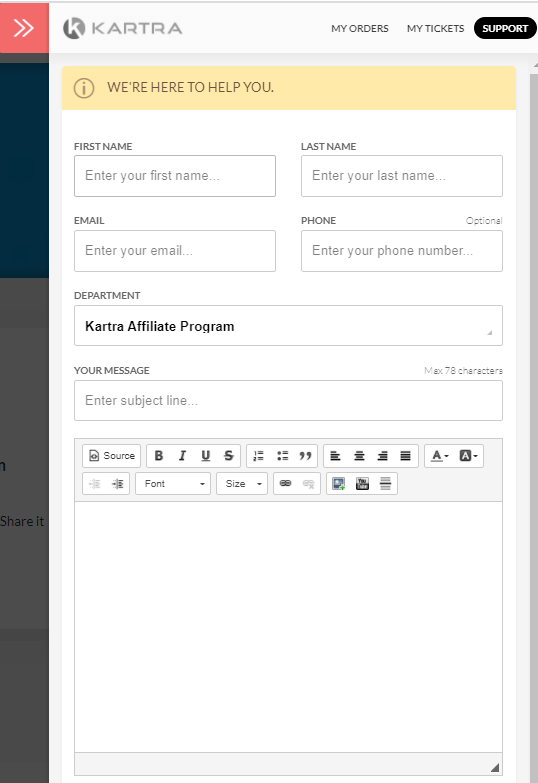The width and height of the screenshot is (538, 783).
Task: Remove the link with the unlink icon
Action: point(309,483)
